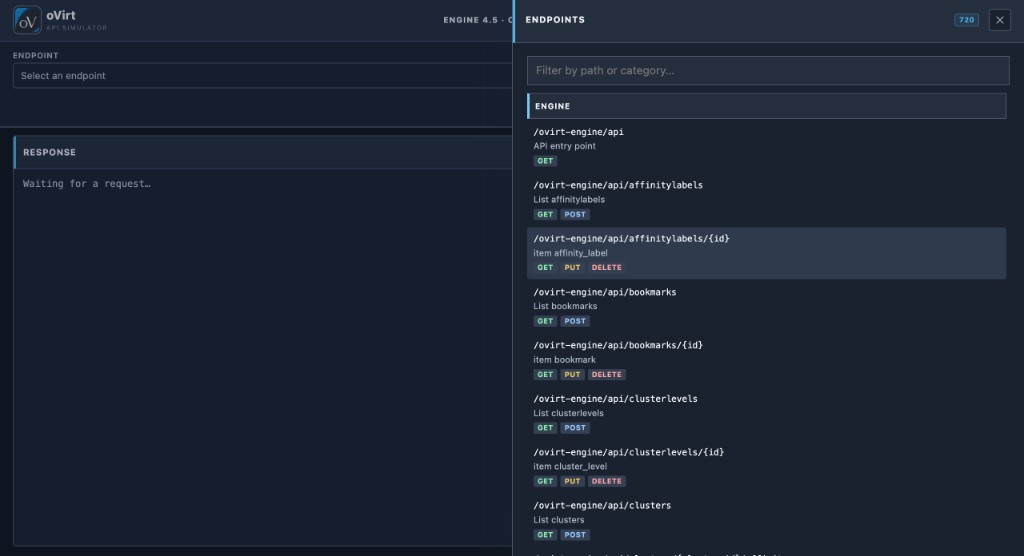
Task: Click GET badge for List affinitylabels
Action: click(545, 214)
